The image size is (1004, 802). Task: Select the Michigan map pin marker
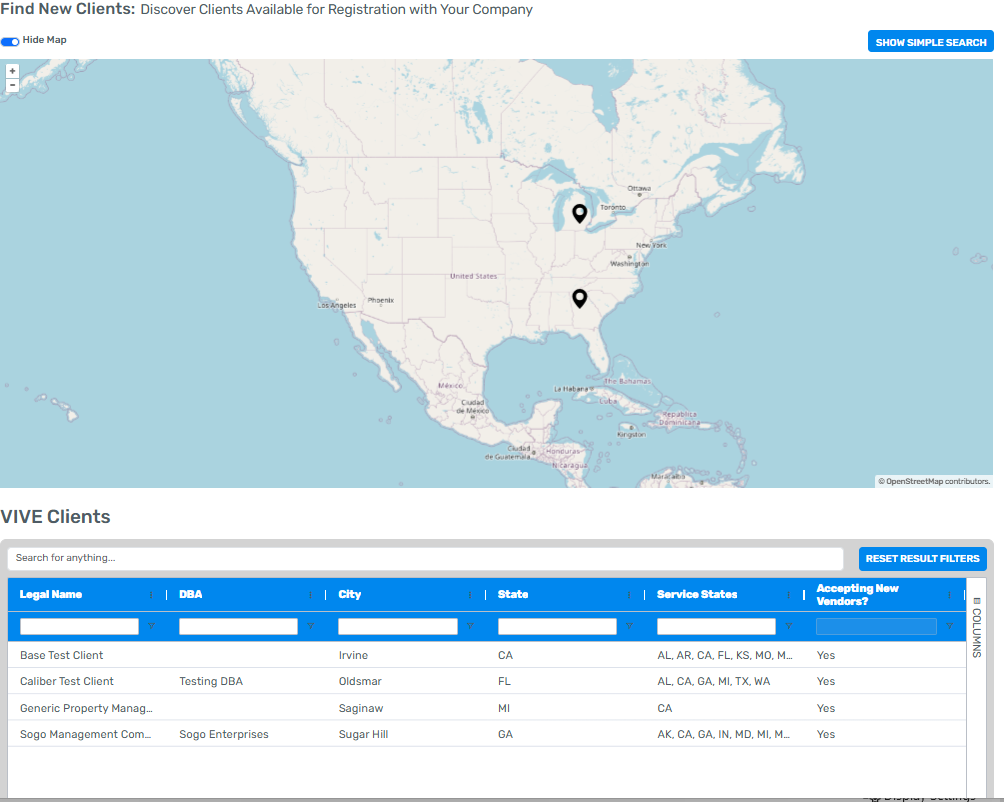point(579,214)
